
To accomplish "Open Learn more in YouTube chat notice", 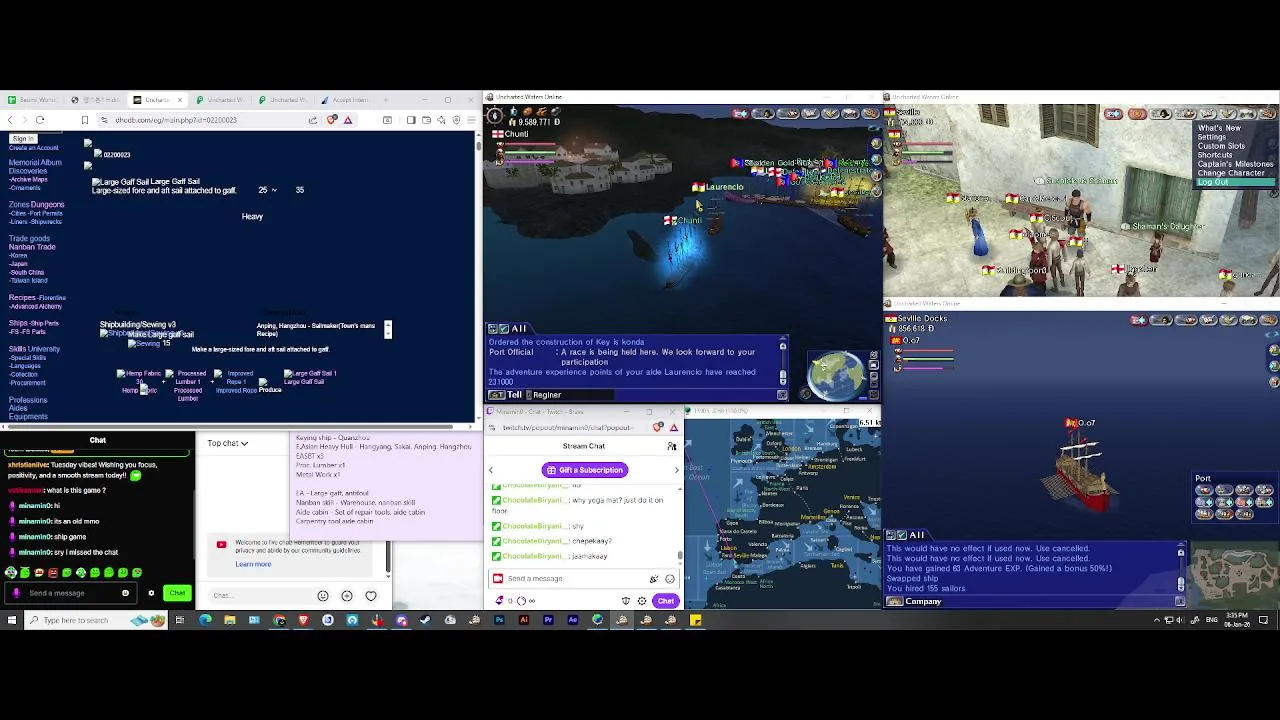I will [253, 564].
